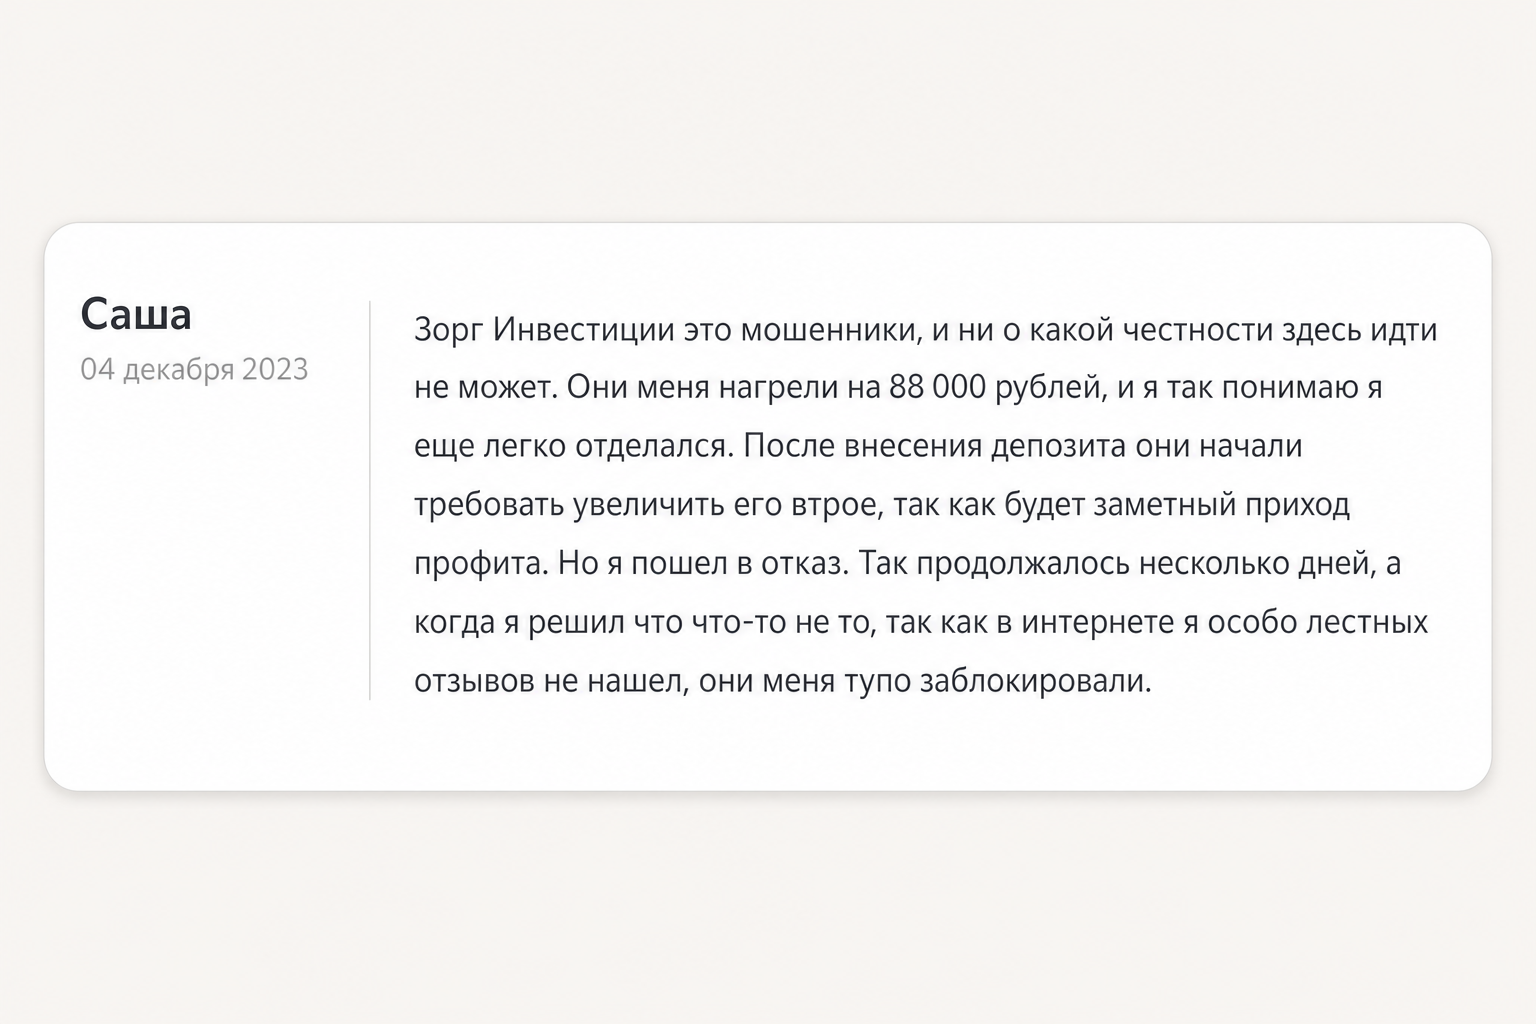1536x1024 pixels.
Task: Click the line starting еще легко отделался
Action: coord(858,446)
